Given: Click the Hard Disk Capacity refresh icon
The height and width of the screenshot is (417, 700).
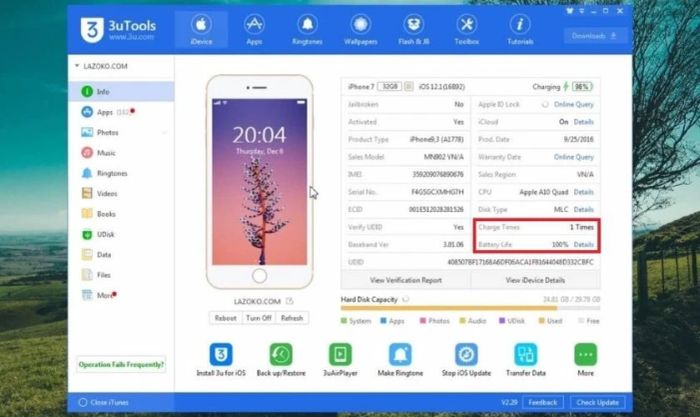Looking at the screenshot, I should click(405, 299).
